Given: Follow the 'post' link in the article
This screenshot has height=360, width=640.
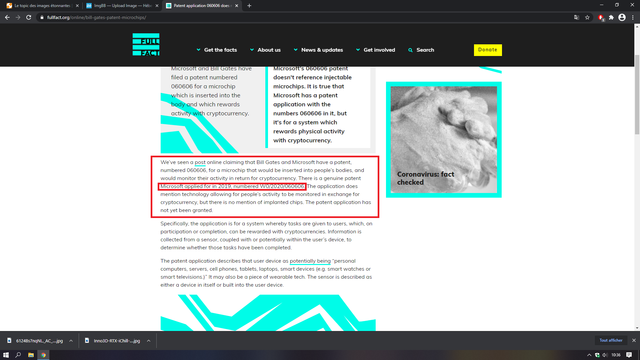Looking at the screenshot, I should [200, 162].
